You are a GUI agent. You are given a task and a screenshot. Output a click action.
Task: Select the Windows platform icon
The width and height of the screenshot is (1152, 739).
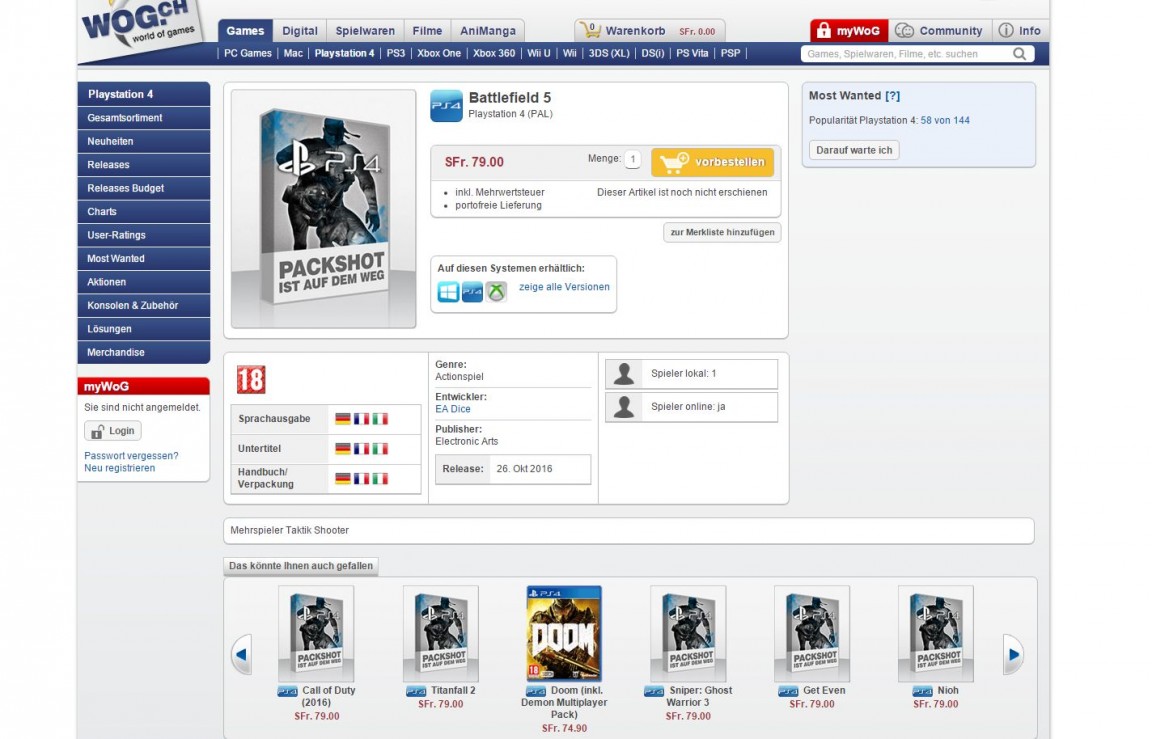pos(447,291)
